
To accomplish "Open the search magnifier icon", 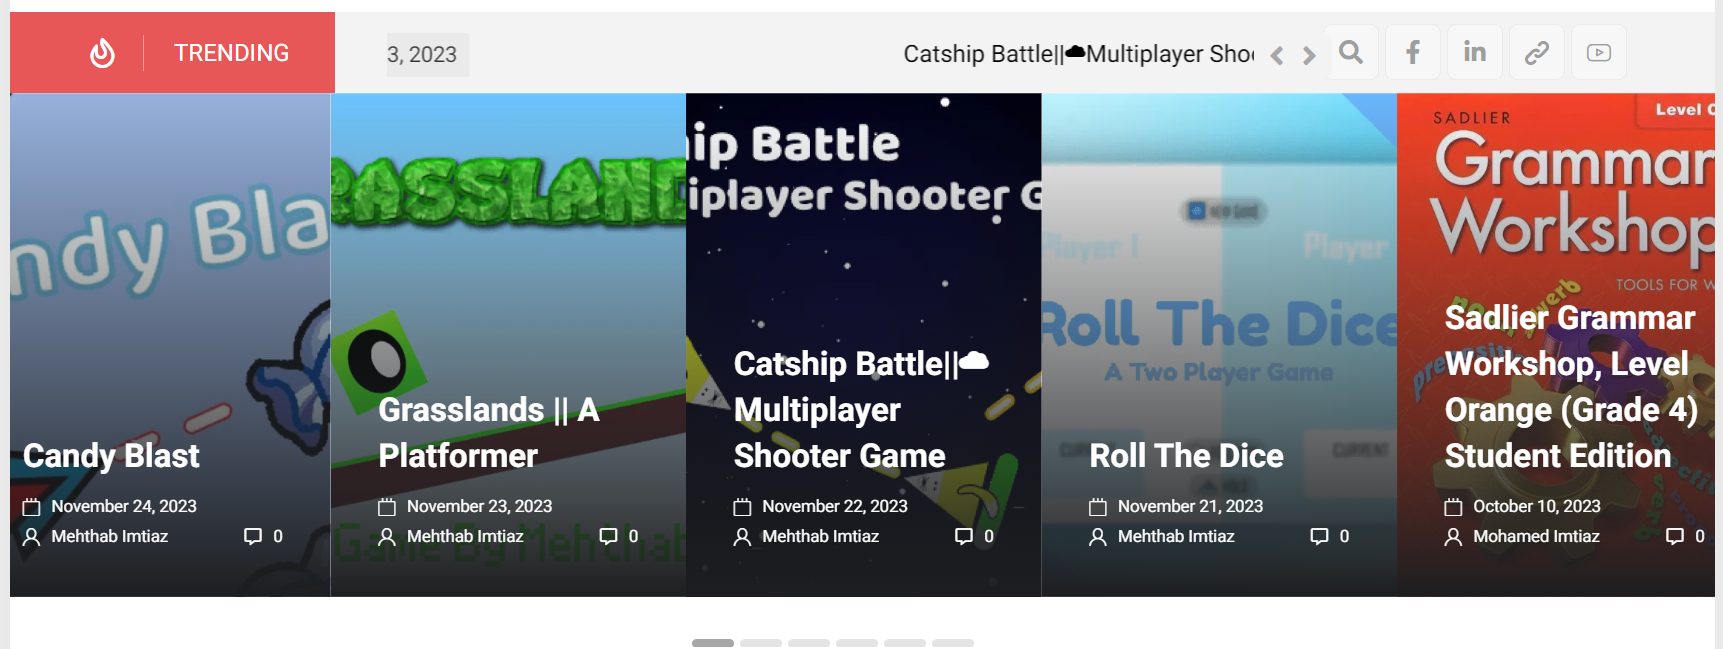I will tap(1351, 52).
